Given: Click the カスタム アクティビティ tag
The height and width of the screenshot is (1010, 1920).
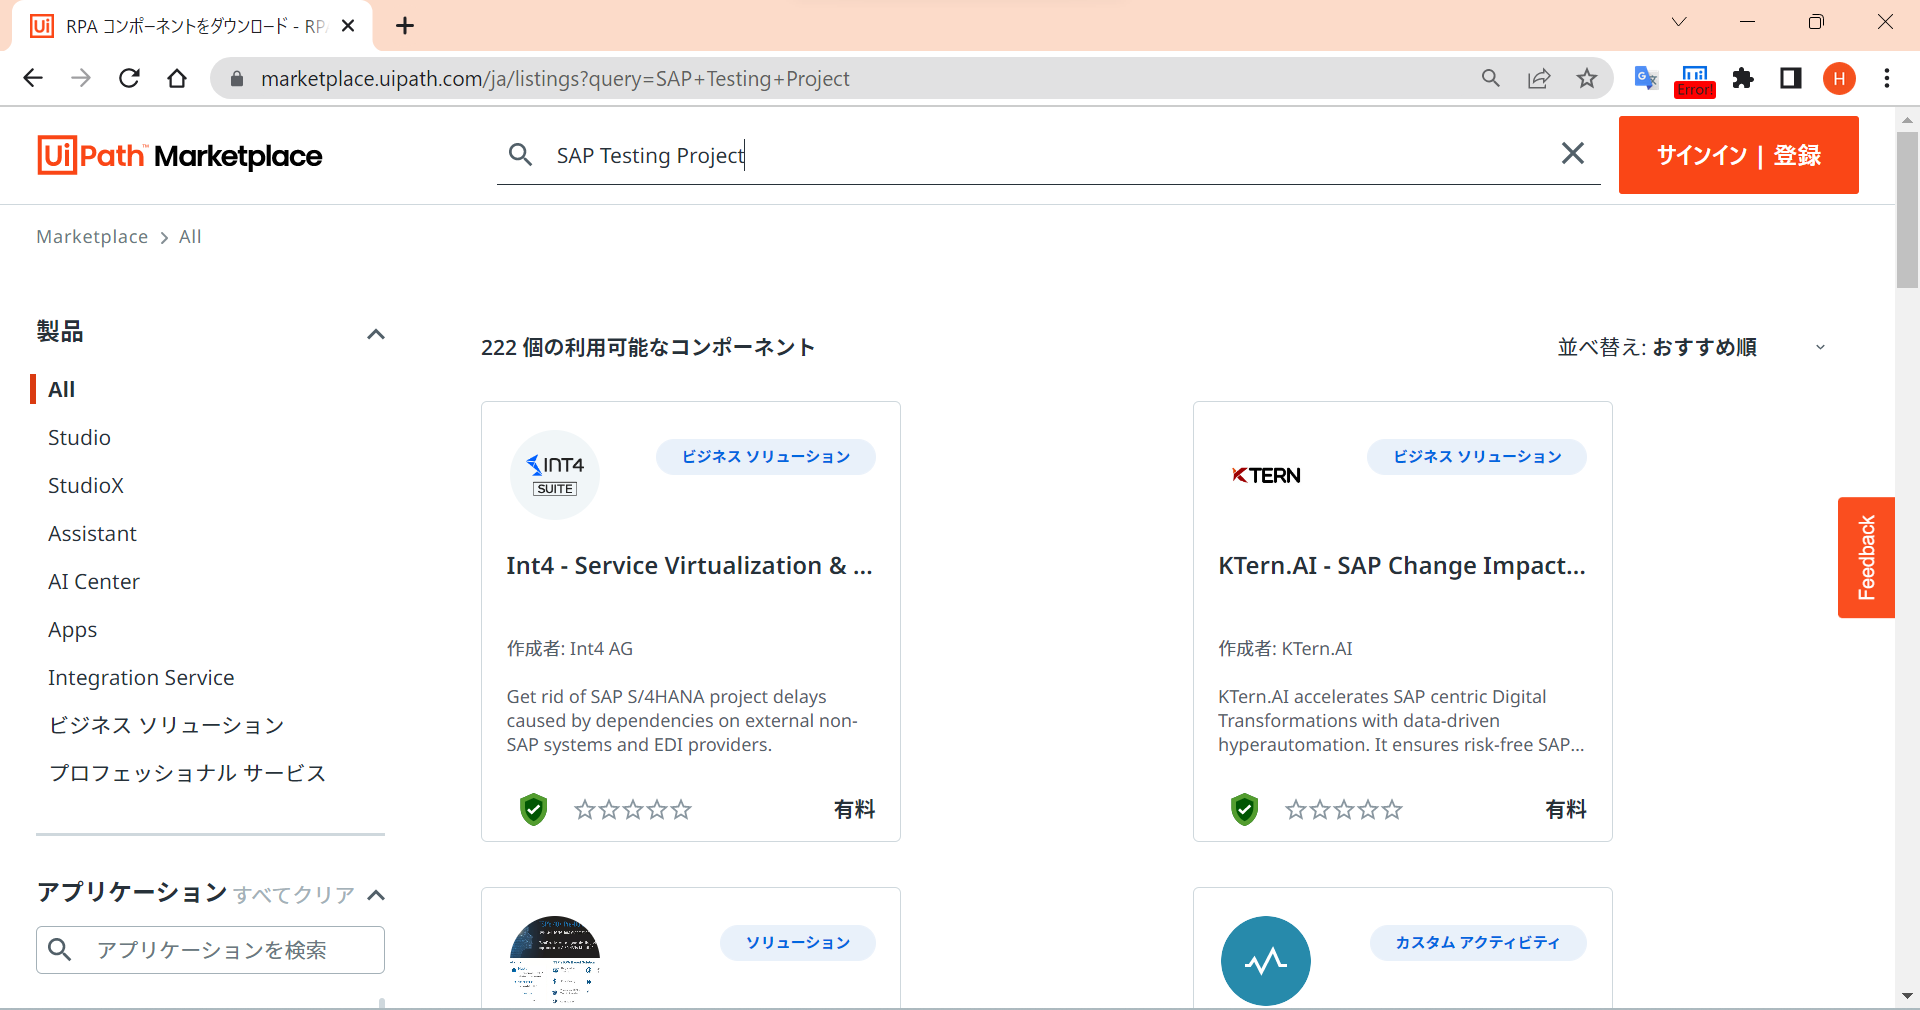Looking at the screenshot, I should [x=1478, y=943].
